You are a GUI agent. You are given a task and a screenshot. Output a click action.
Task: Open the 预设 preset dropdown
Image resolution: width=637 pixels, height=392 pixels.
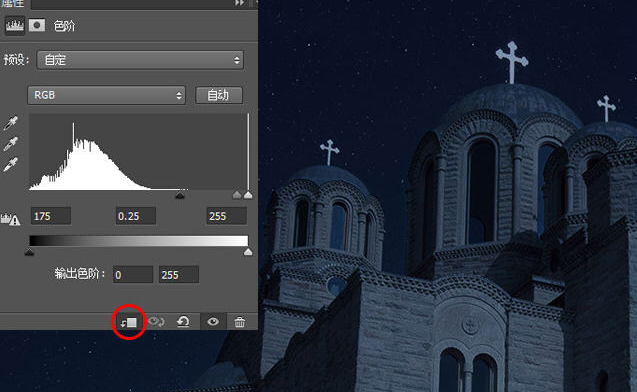click(140, 60)
